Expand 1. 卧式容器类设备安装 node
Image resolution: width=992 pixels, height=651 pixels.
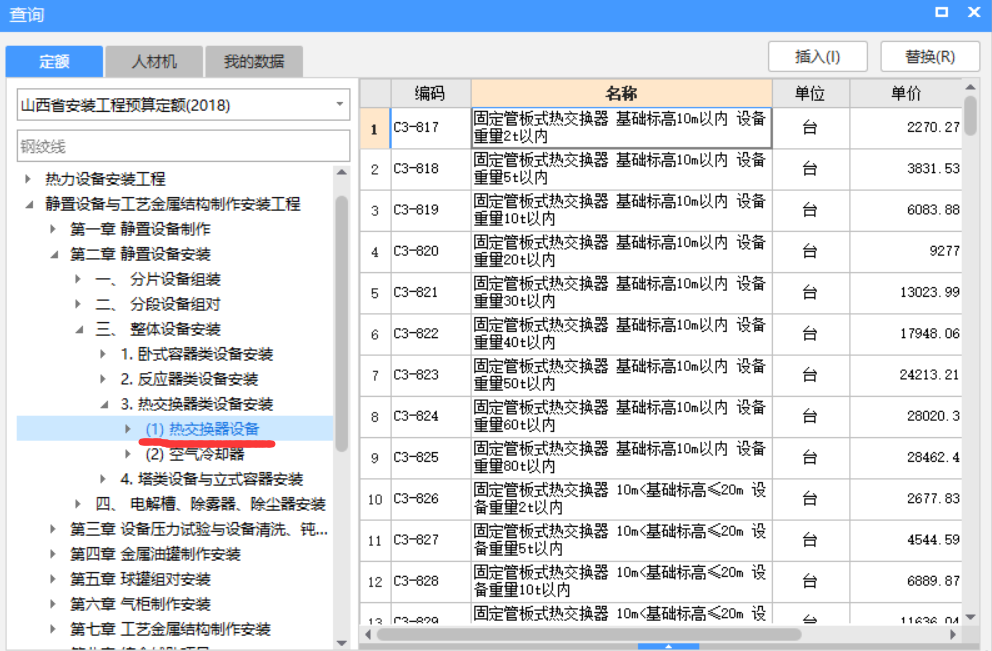(103, 354)
